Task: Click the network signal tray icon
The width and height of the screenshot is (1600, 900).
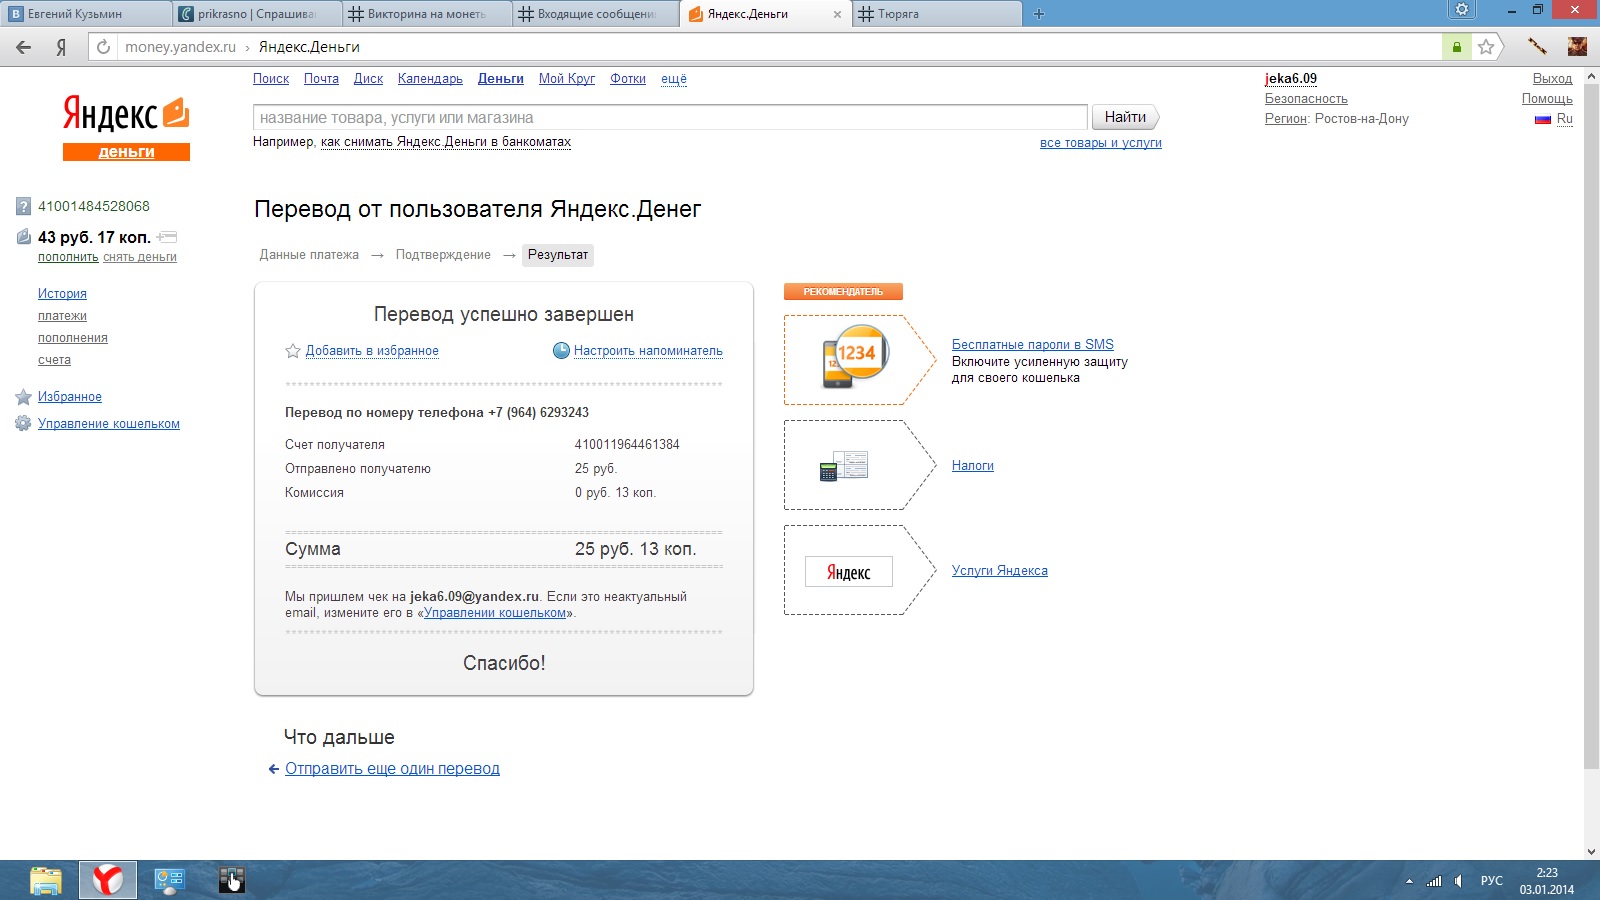Action: point(1434,881)
